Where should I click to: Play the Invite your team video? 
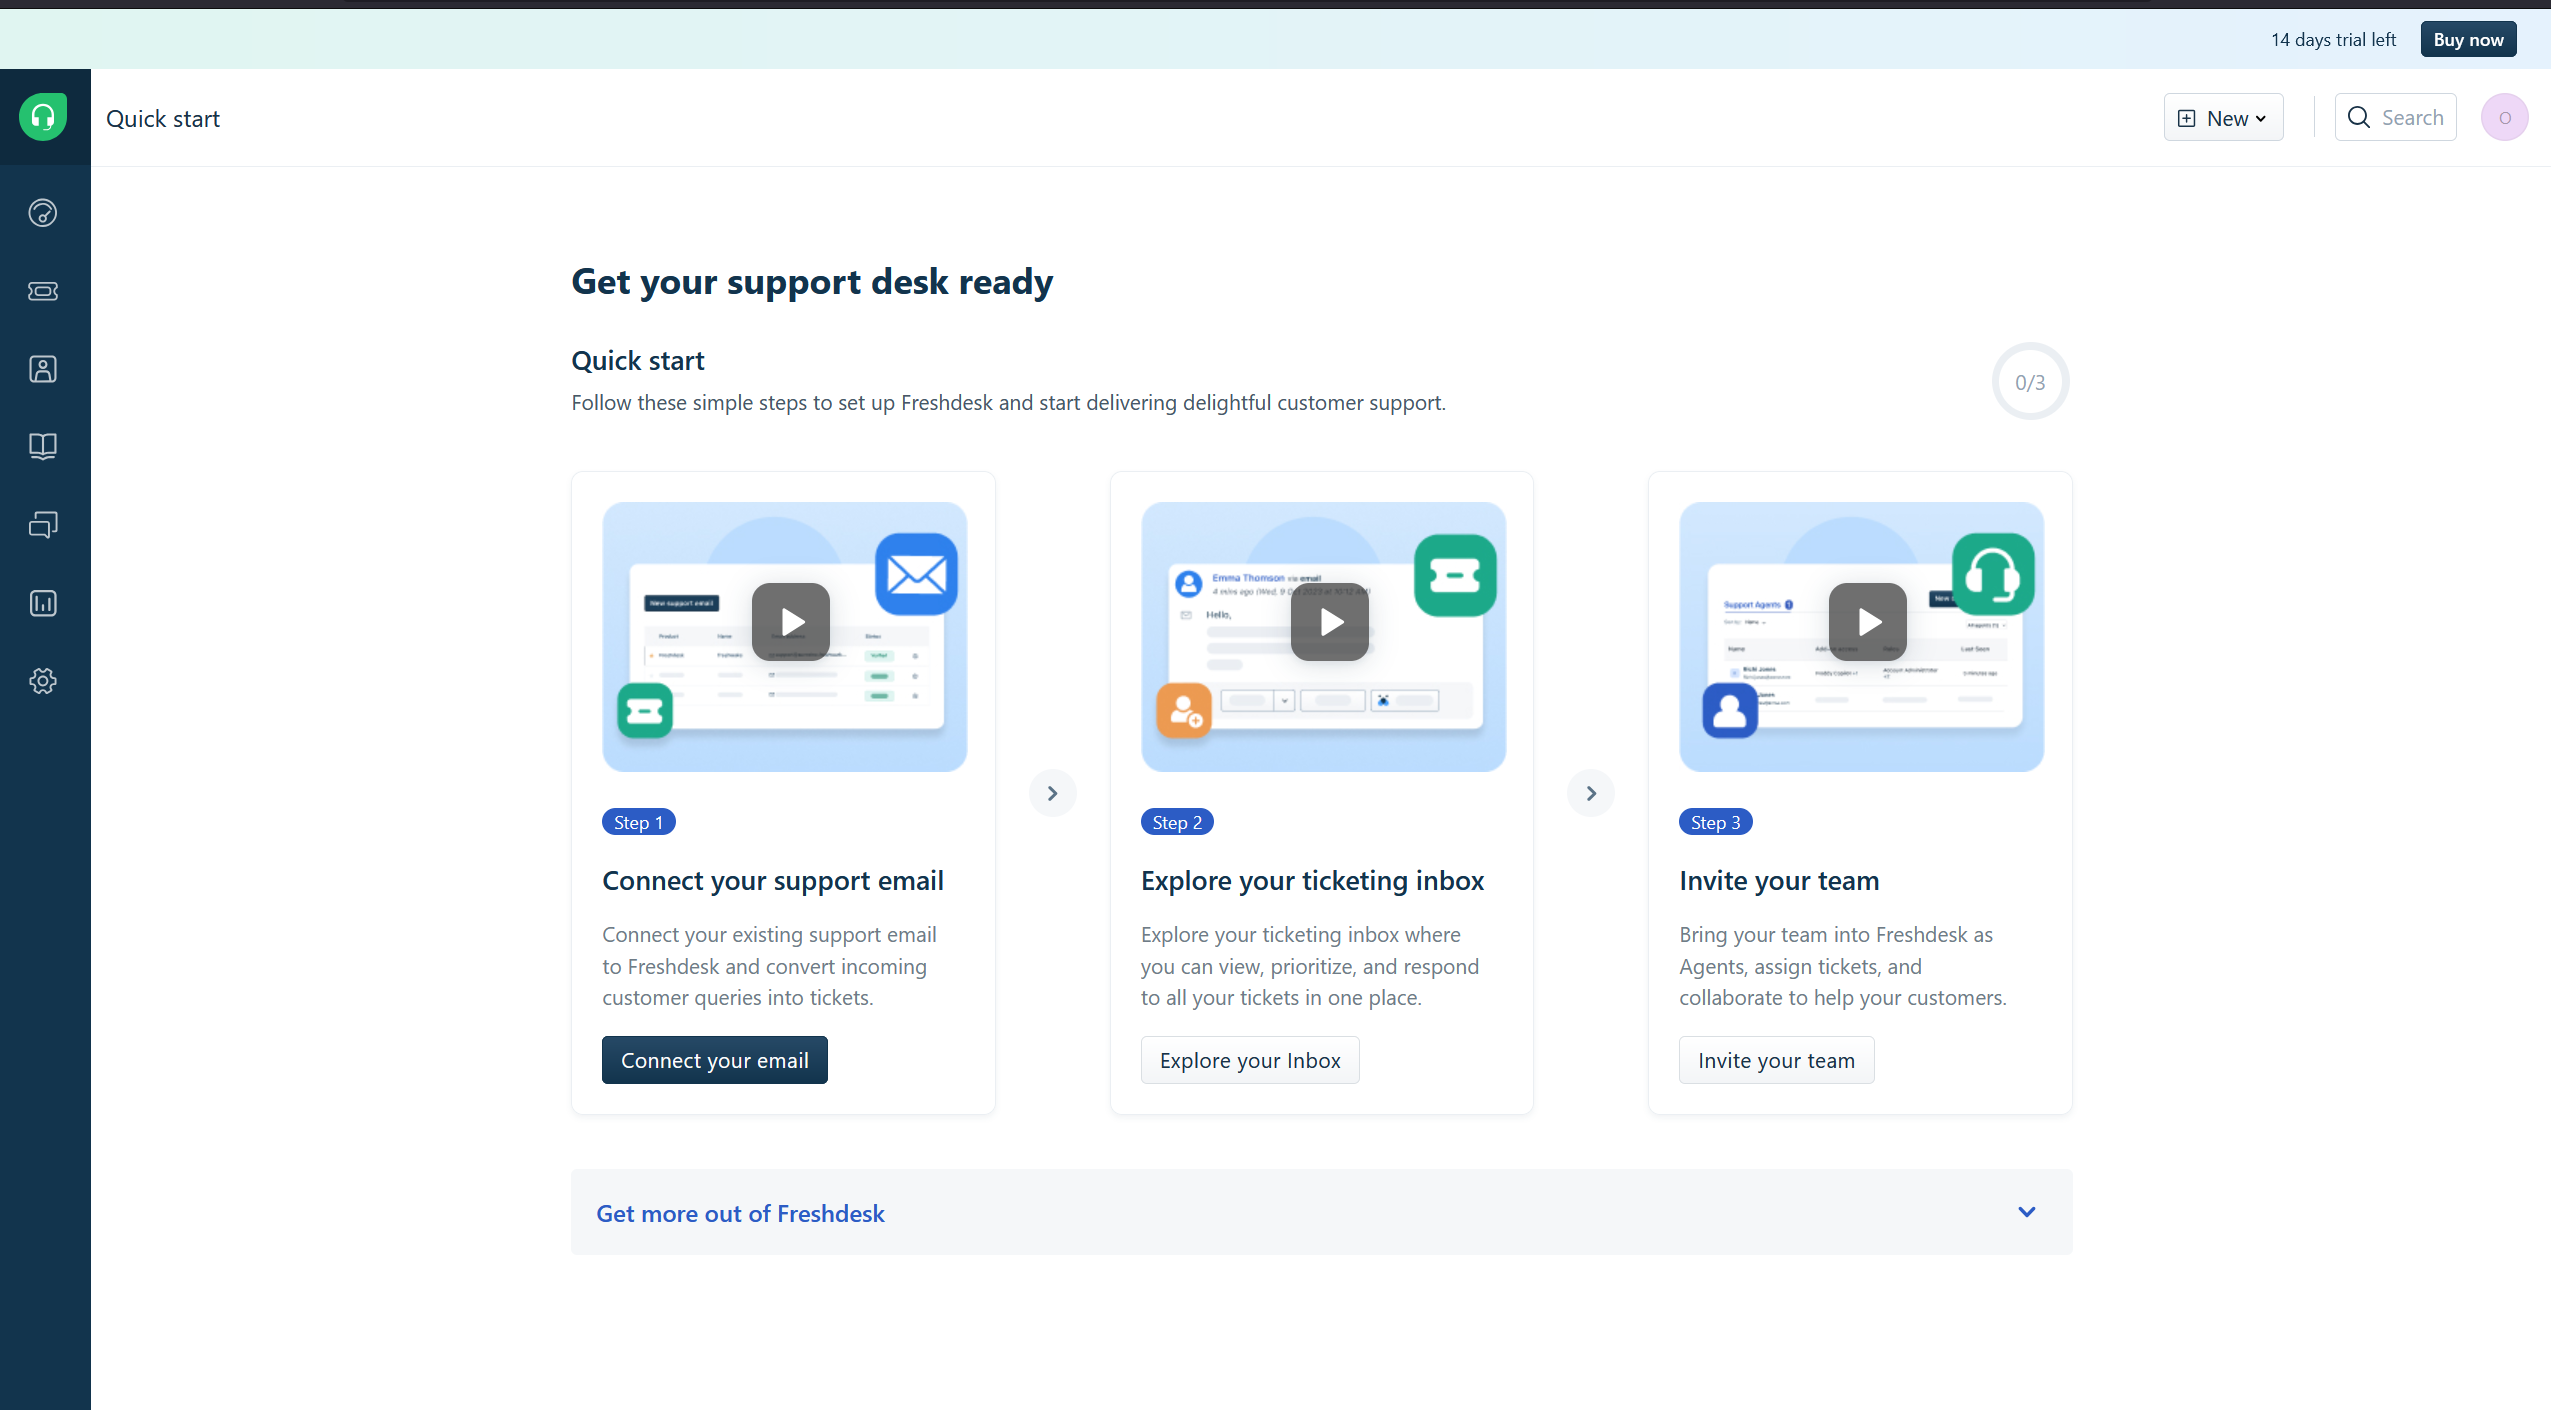click(1867, 621)
